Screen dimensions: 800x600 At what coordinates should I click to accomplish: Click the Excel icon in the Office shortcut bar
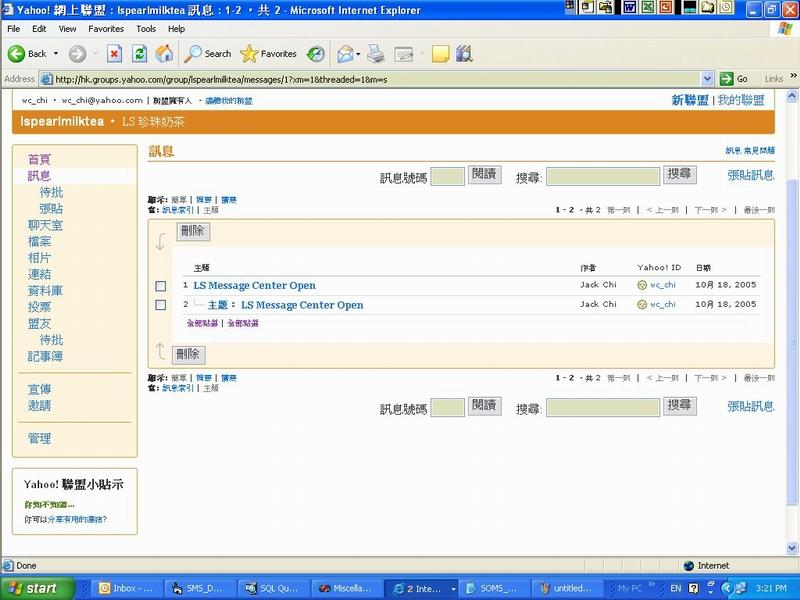click(648, 7)
